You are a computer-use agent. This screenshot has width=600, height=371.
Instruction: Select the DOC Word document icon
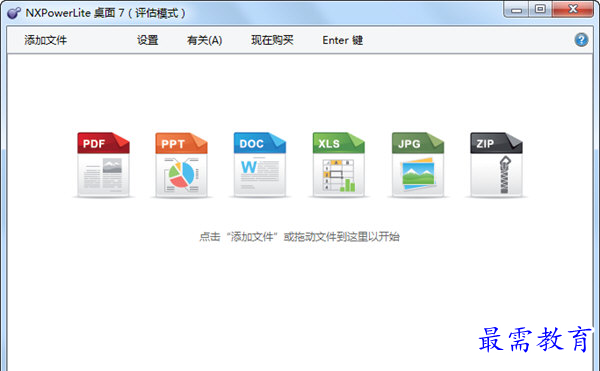[x=260, y=164]
